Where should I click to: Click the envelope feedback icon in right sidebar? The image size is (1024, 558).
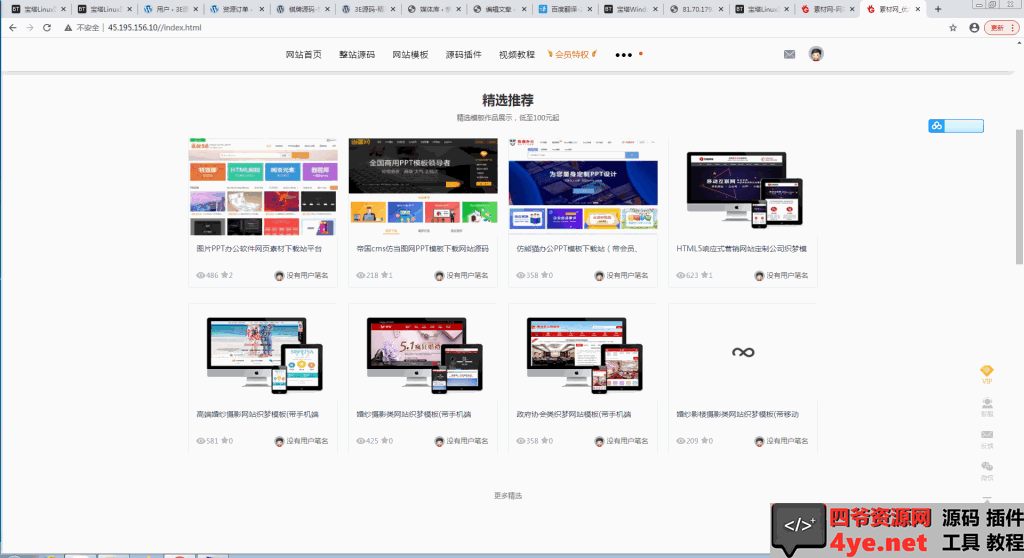click(987, 436)
